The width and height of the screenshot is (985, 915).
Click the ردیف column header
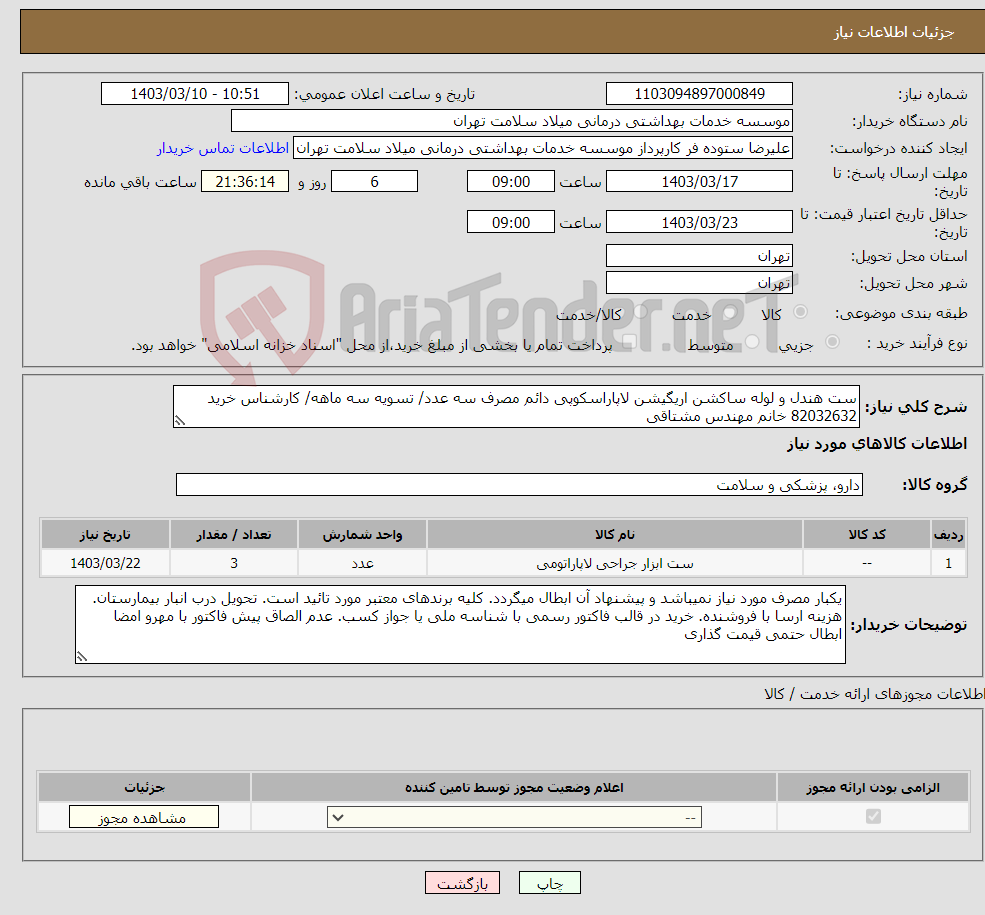tap(949, 534)
